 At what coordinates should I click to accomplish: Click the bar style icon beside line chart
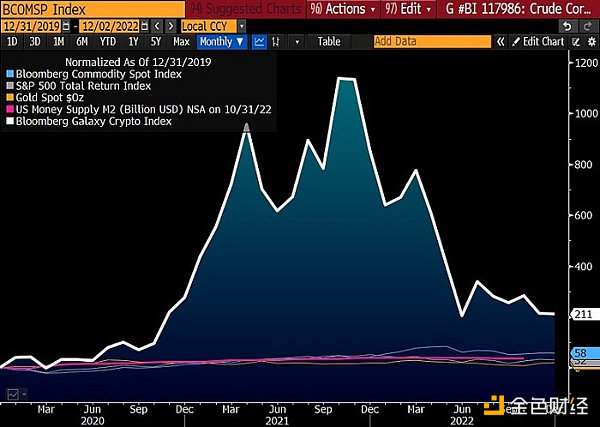tap(276, 42)
